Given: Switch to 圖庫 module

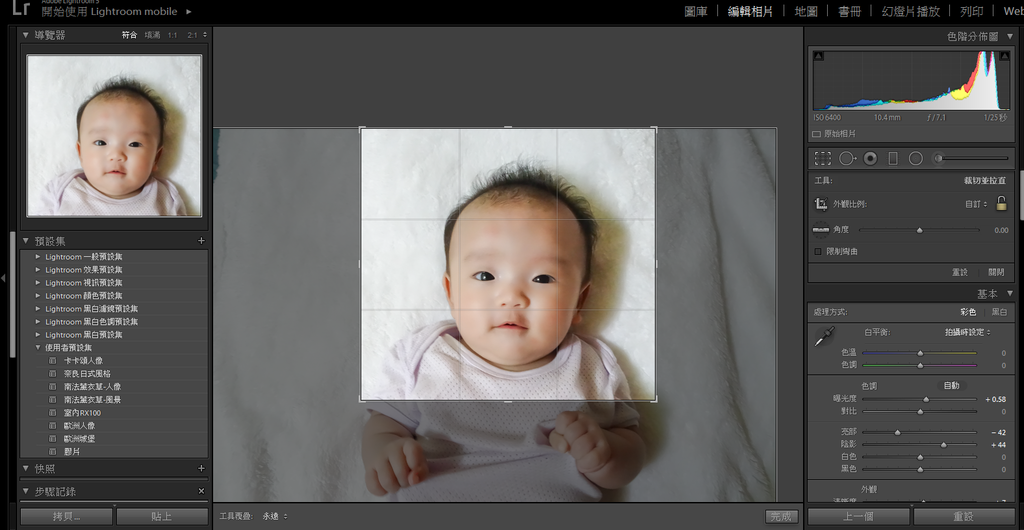Looking at the screenshot, I should pos(696,11).
